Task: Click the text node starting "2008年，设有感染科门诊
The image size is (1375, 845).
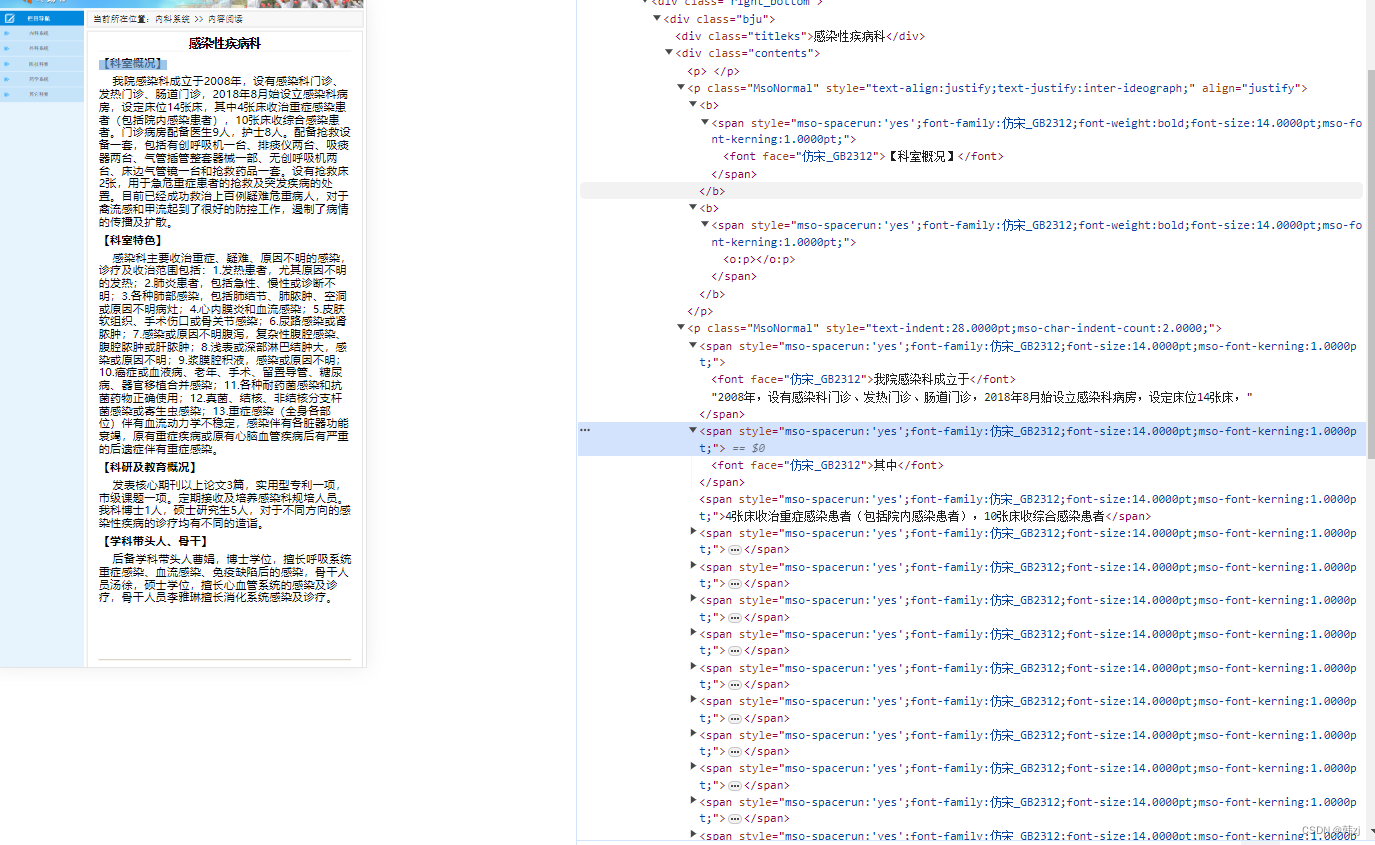Action: [982, 397]
